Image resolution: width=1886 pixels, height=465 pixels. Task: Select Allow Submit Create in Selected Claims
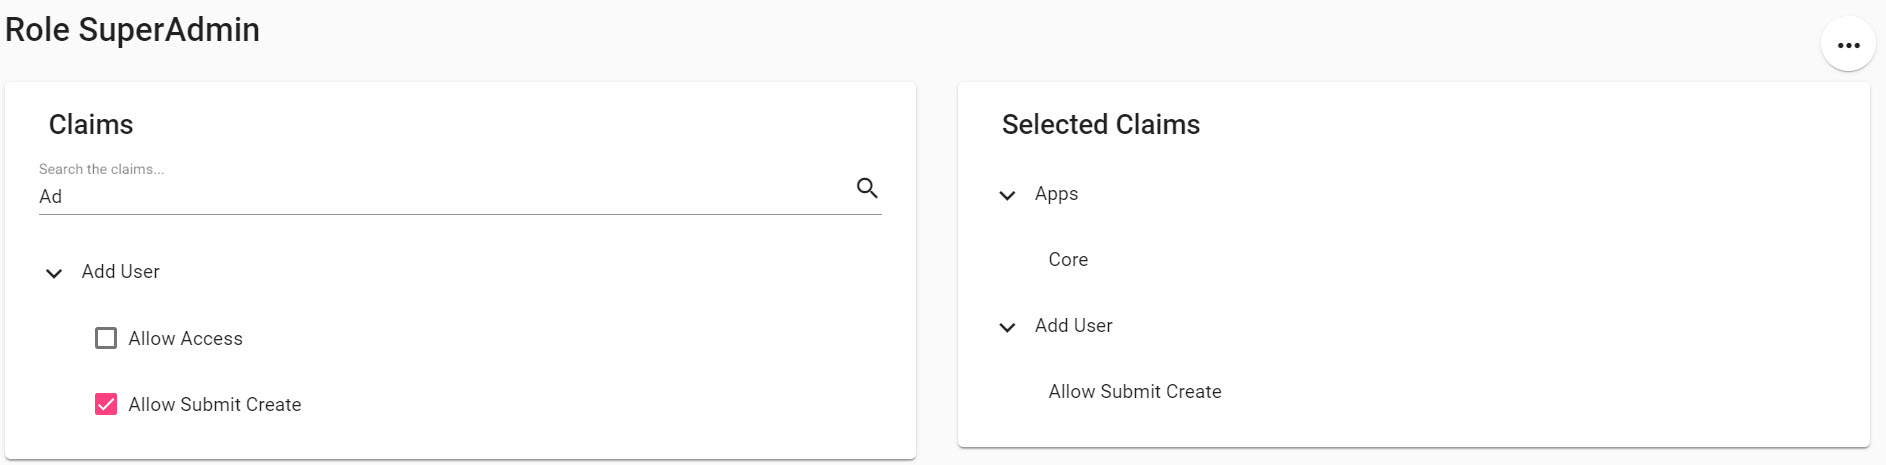pos(1135,392)
